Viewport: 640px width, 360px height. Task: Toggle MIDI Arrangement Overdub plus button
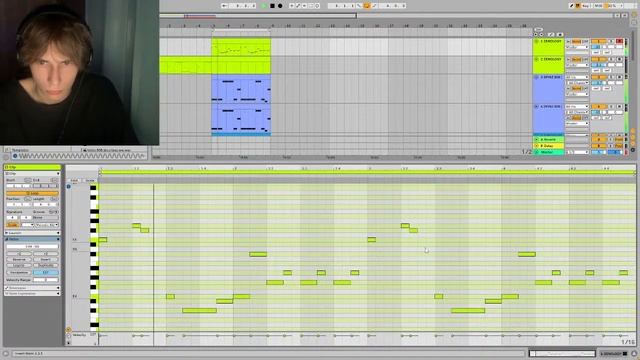tap(292, 6)
